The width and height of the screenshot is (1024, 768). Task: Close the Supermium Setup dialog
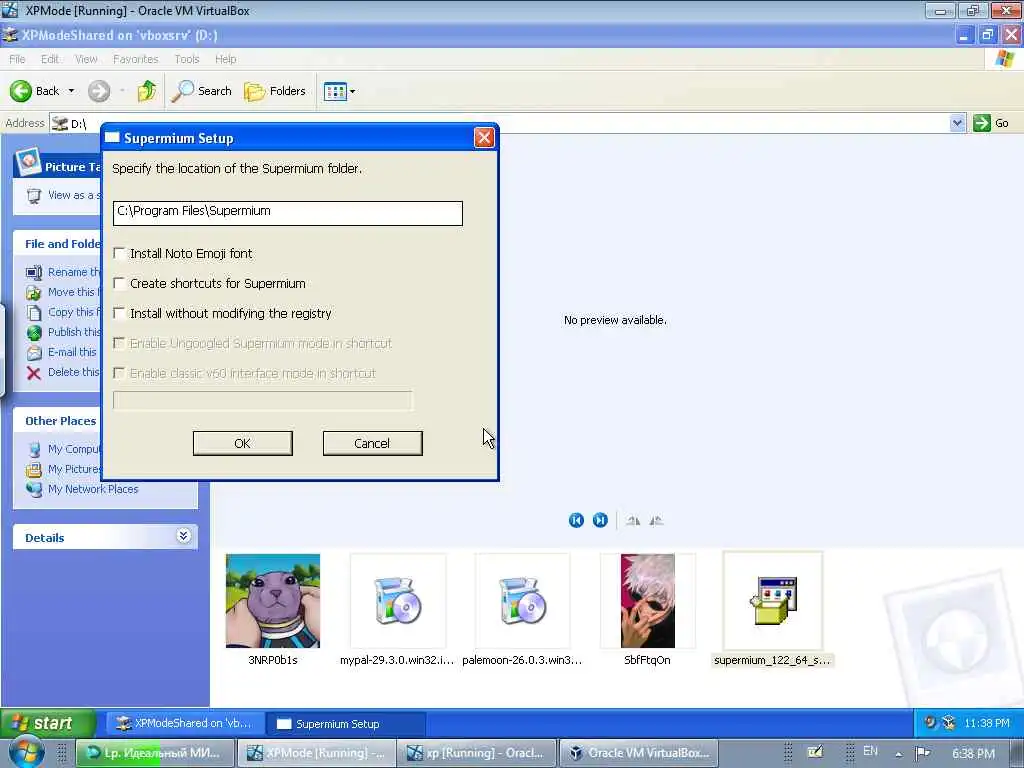tap(484, 138)
